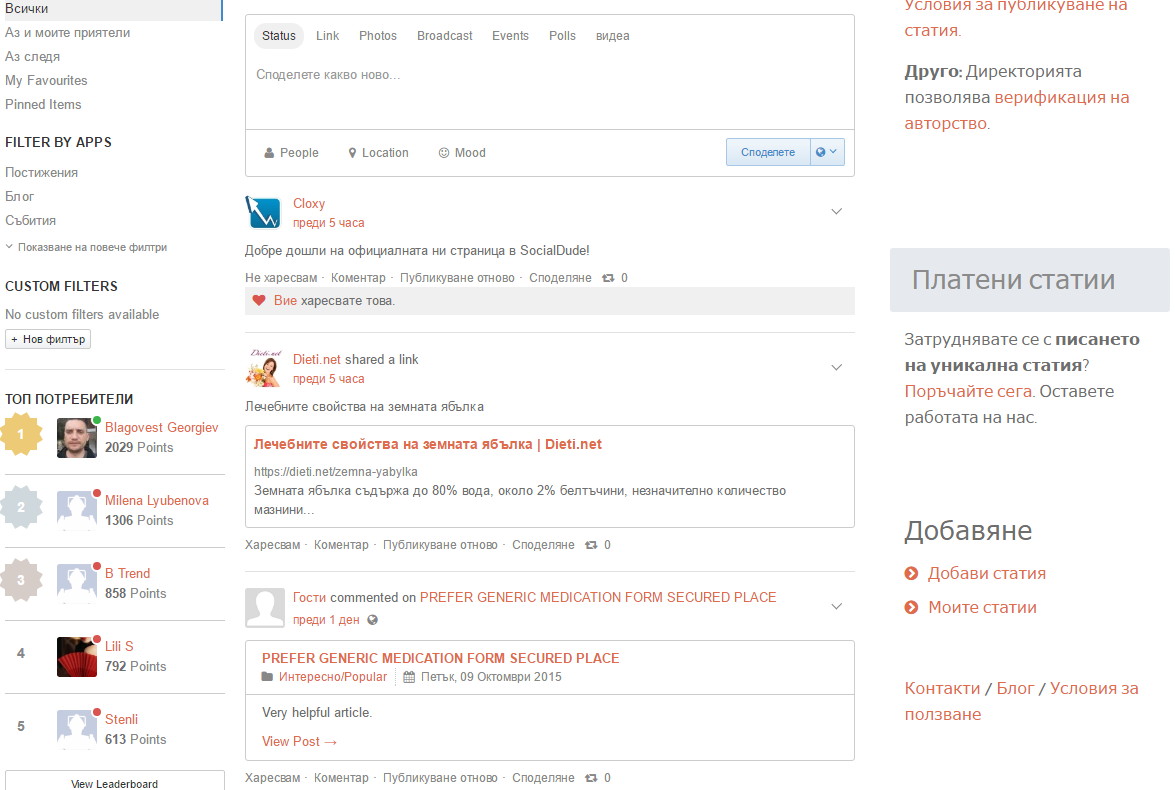Screen dimensions: 1175x790
Task: Open the View Post link
Action: click(x=299, y=741)
